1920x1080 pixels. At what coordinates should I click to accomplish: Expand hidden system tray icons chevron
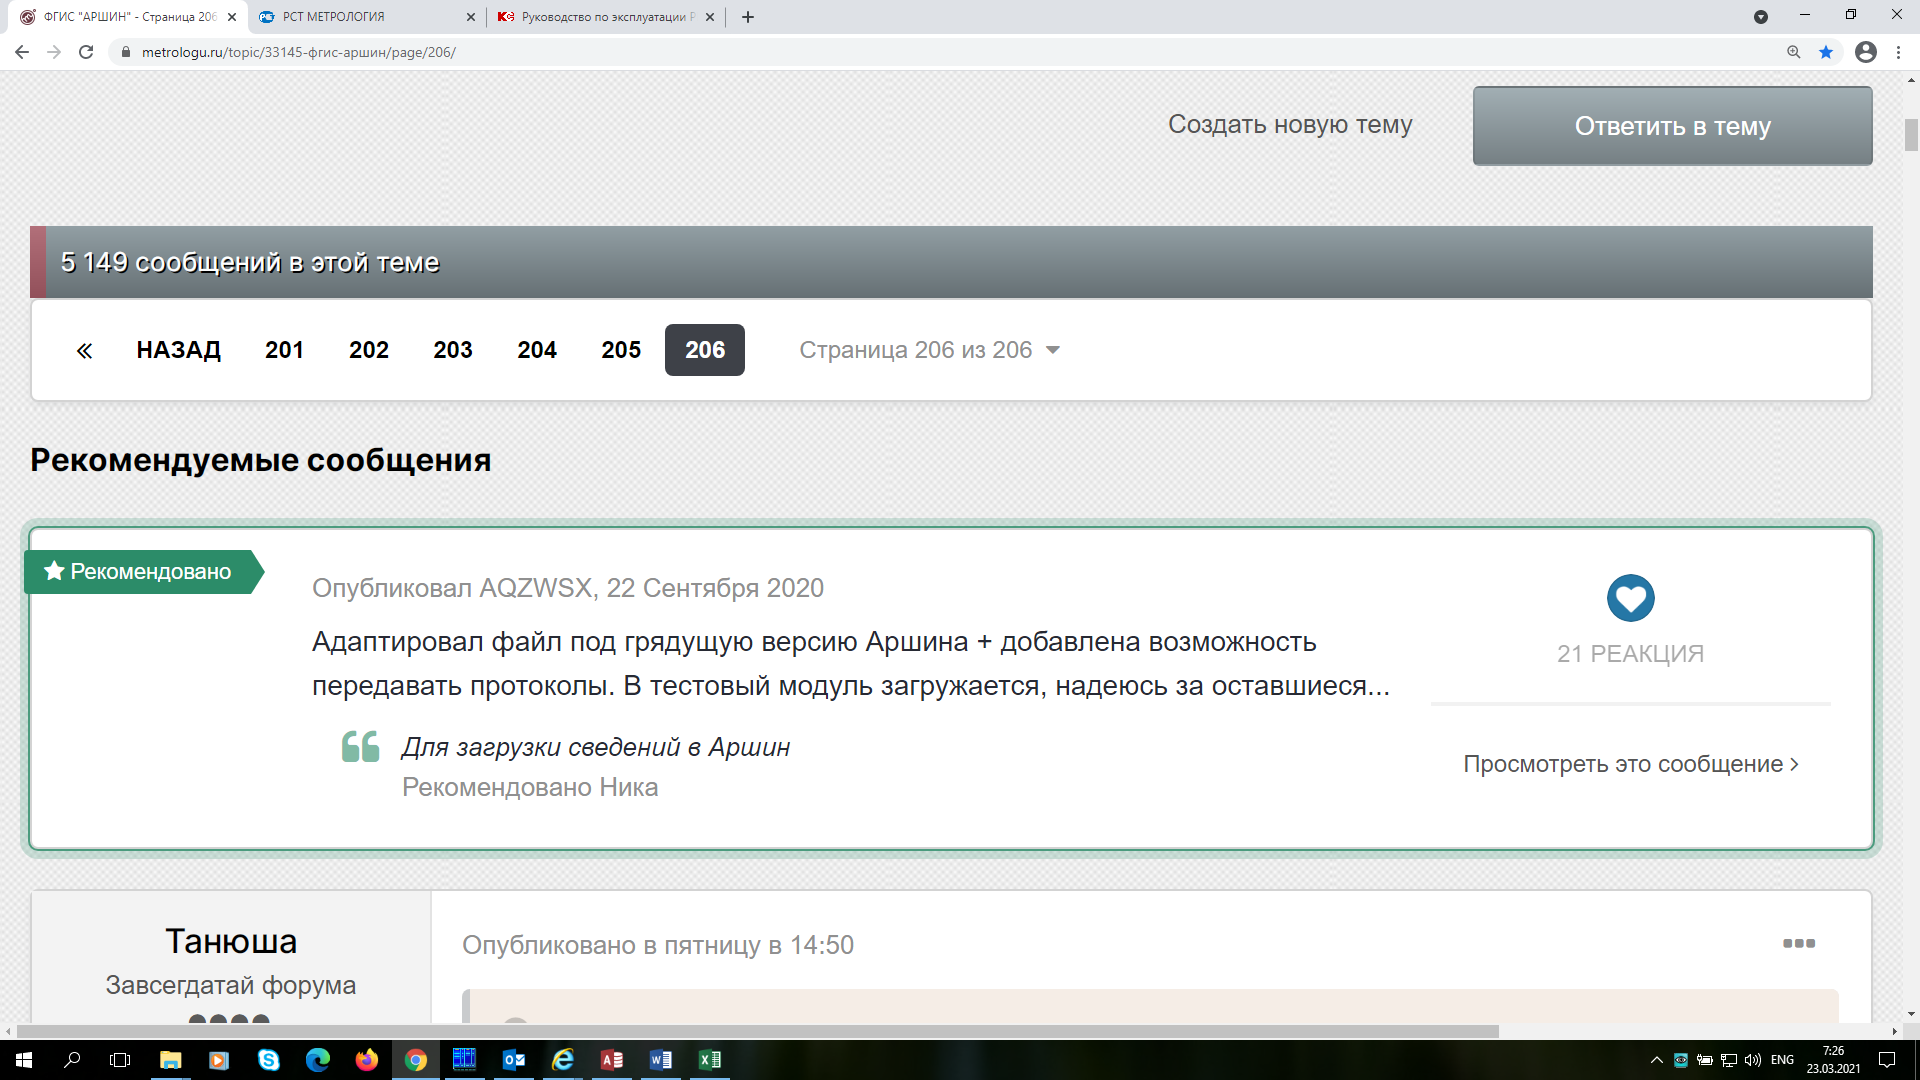1656,1060
